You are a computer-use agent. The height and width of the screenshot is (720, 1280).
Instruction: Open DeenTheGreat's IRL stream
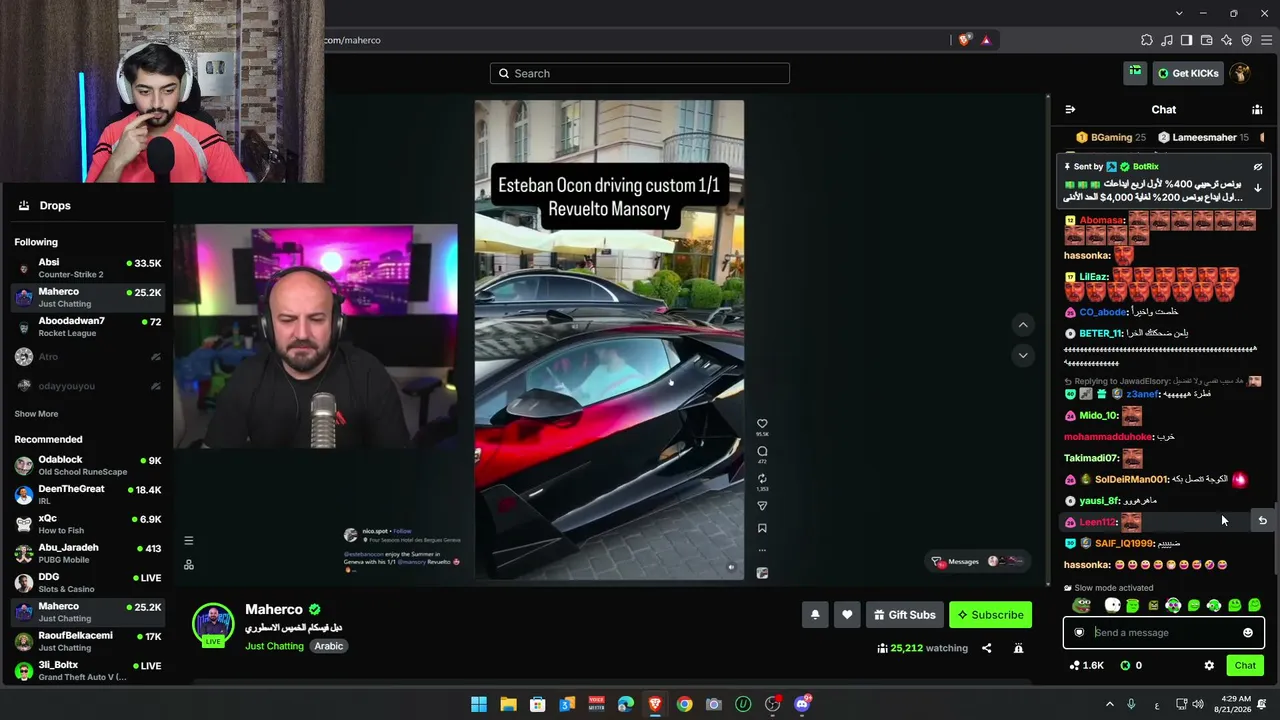[x=88, y=495]
